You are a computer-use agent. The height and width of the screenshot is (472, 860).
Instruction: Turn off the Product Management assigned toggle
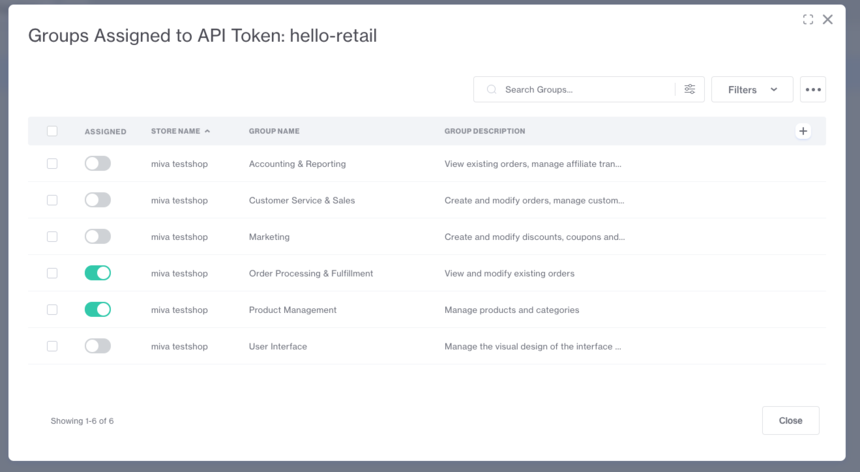[x=98, y=310]
